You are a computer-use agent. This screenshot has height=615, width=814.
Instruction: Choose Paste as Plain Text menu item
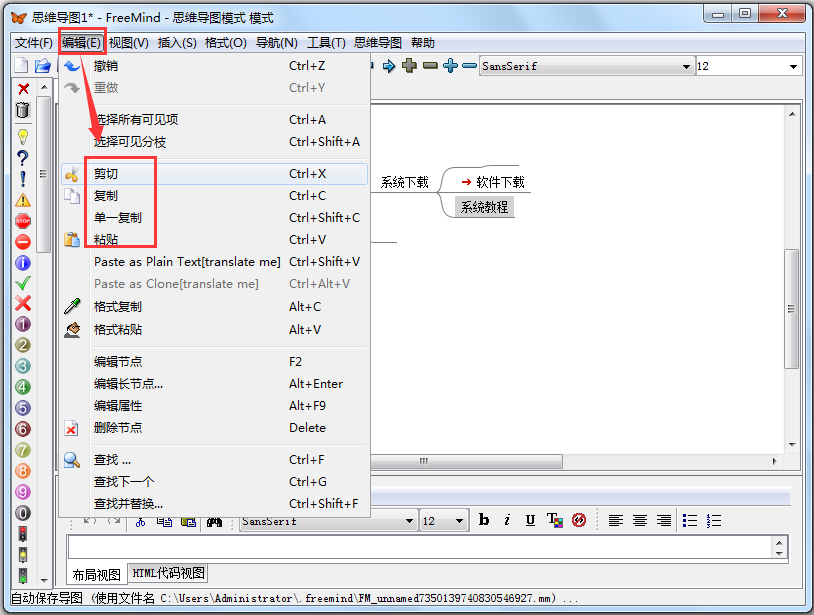tap(214, 262)
